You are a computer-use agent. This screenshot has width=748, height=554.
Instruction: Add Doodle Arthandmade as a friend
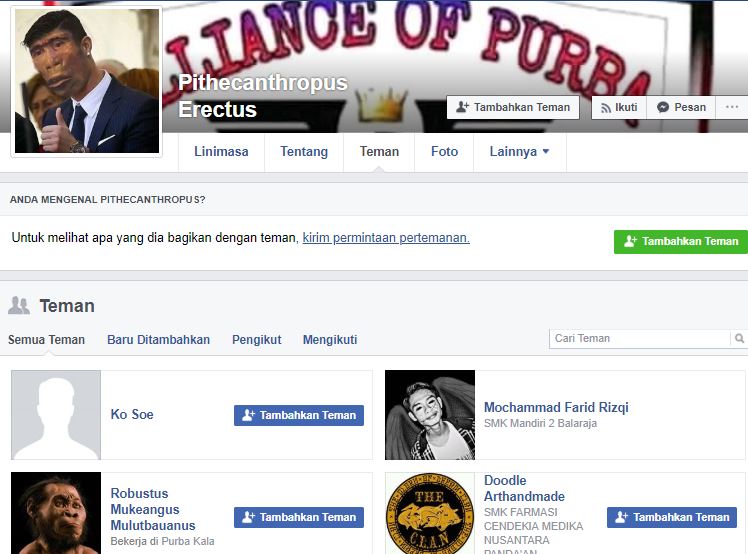tap(671, 517)
